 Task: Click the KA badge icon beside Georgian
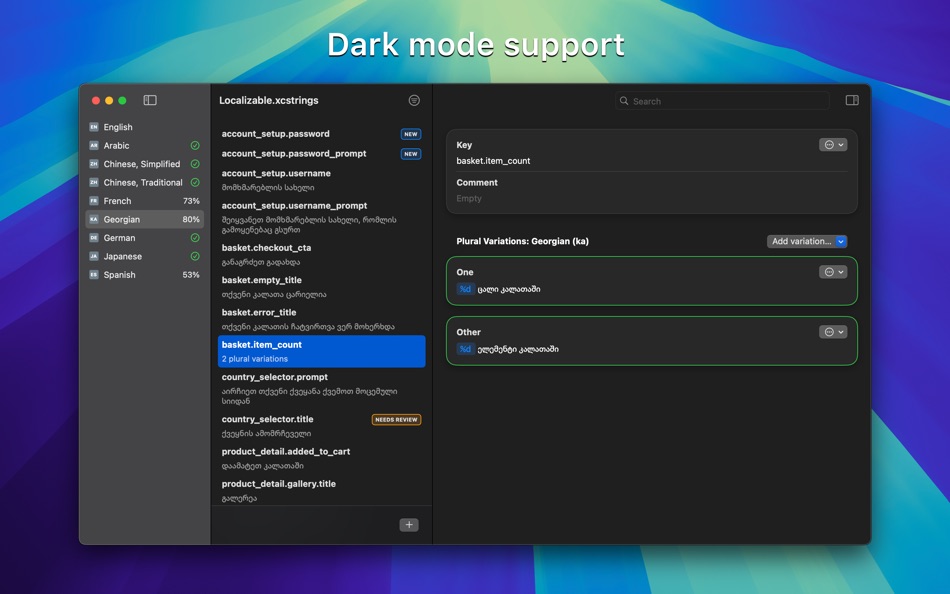click(94, 219)
